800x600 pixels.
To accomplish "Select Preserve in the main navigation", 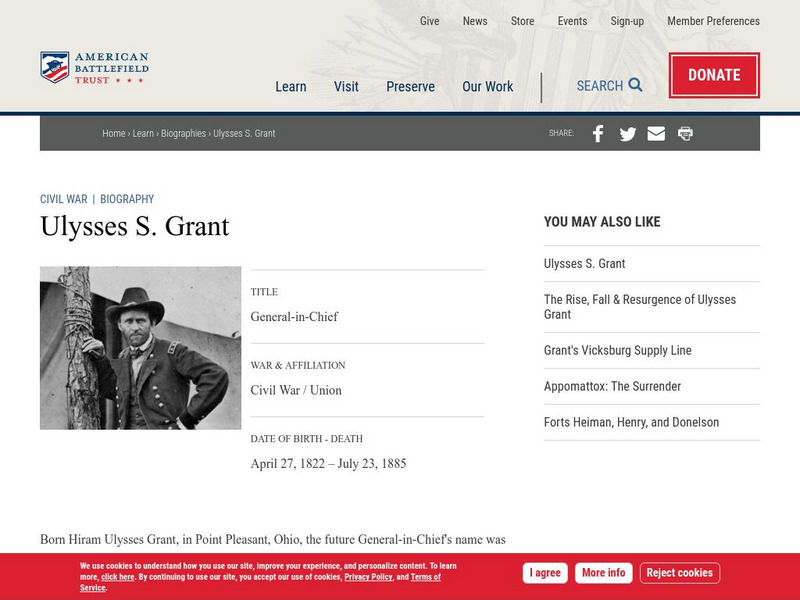I will tap(410, 87).
